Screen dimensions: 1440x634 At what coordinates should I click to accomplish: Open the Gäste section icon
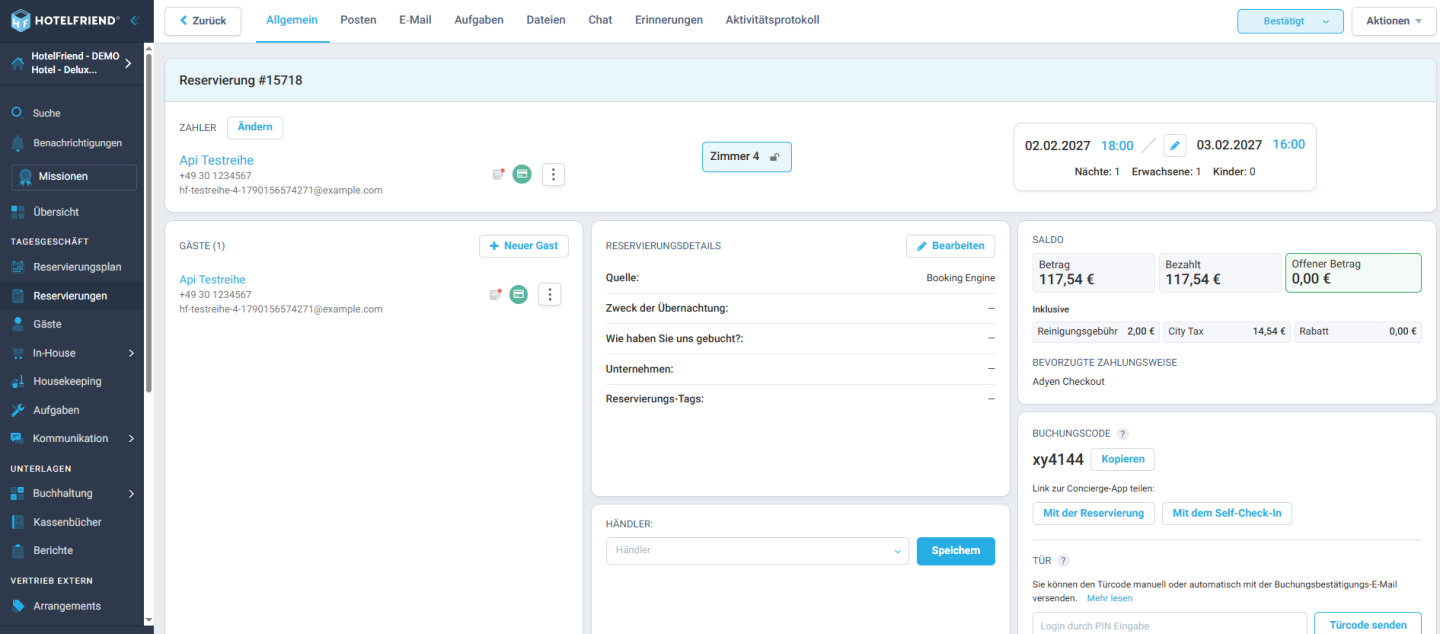tap(17, 324)
